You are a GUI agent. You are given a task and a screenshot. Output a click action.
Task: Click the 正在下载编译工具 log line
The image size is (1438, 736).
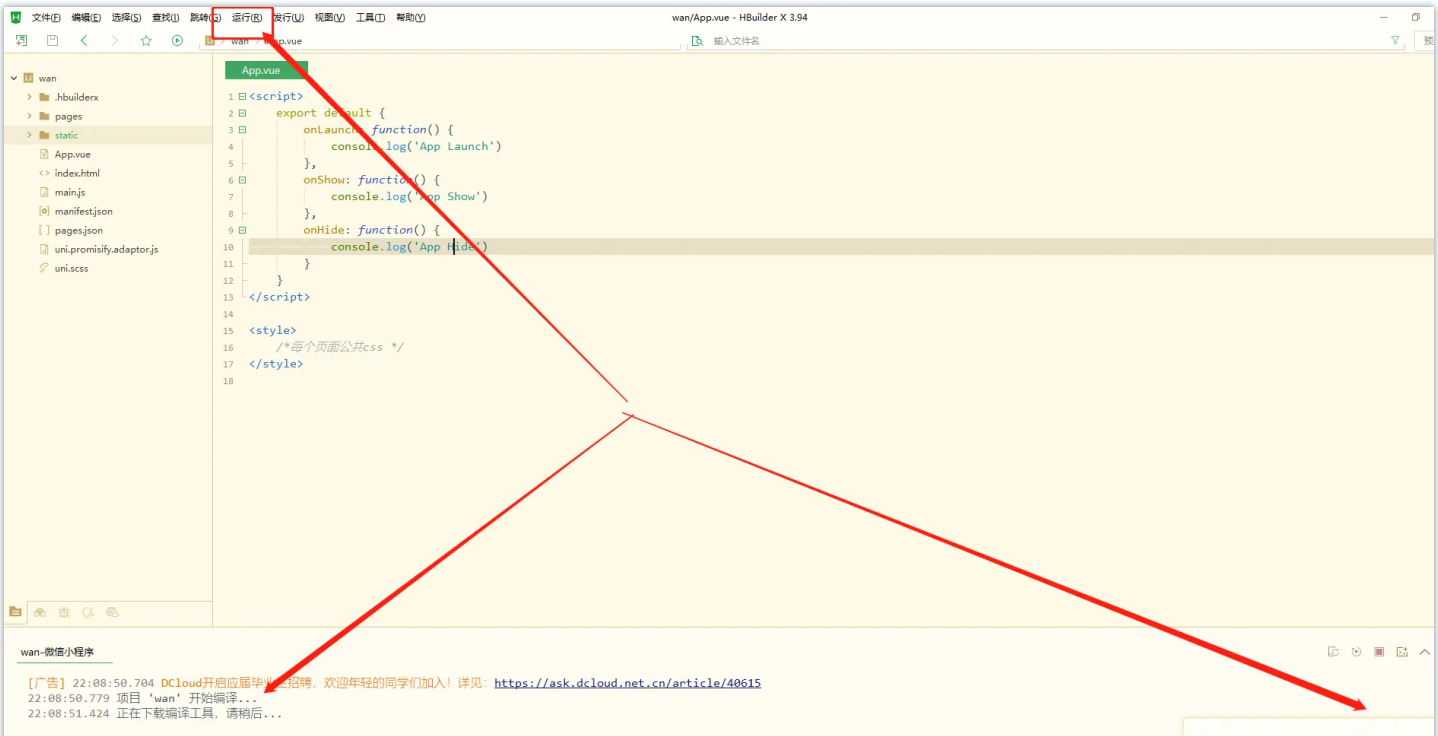pos(155,713)
